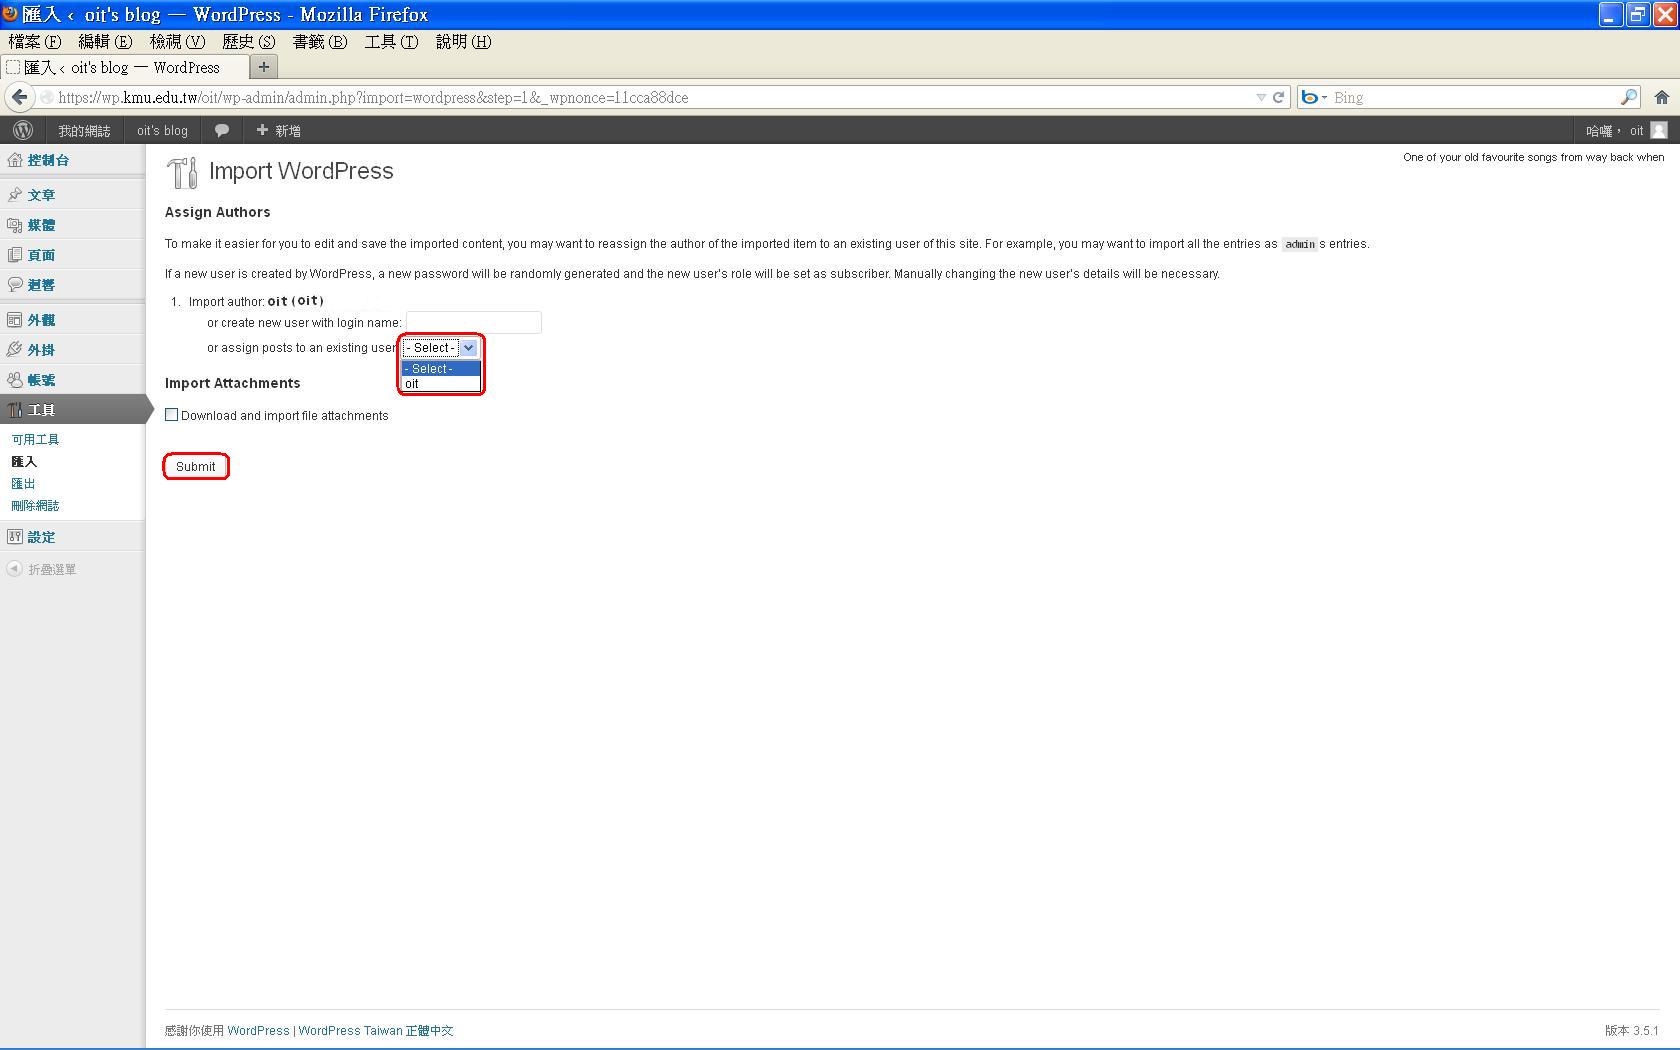The height and width of the screenshot is (1050, 1680).
Task: Open the 編輯 (E) menu
Action: click(x=105, y=42)
